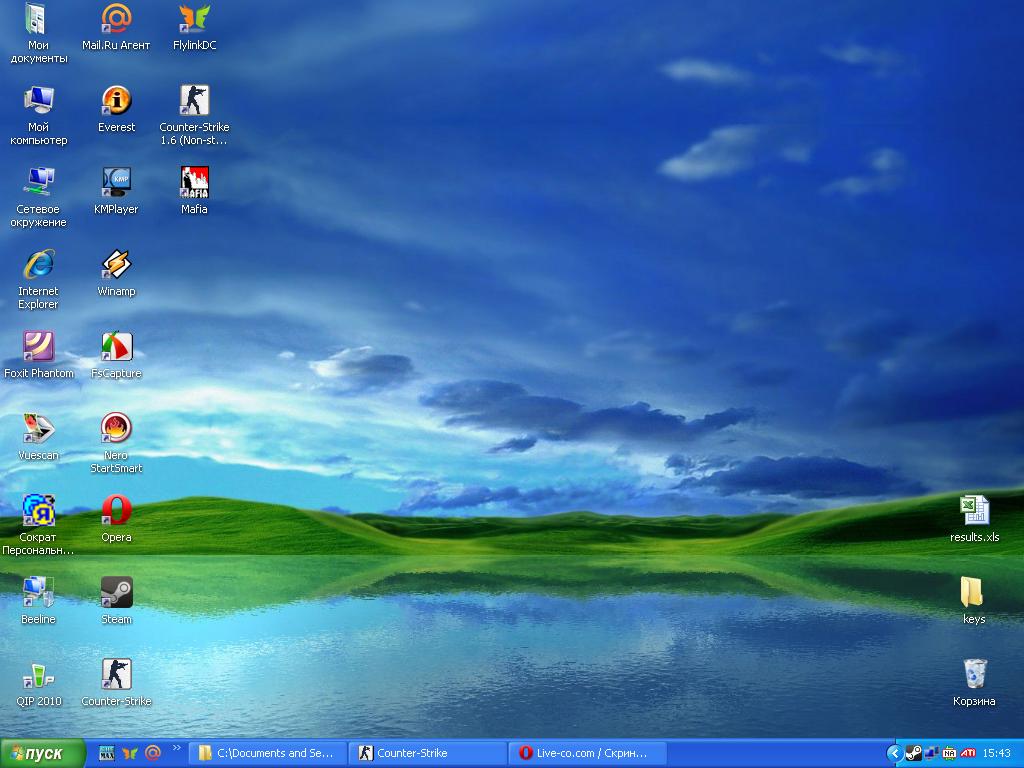Click the Winamp desktop shortcut

[x=116, y=265]
